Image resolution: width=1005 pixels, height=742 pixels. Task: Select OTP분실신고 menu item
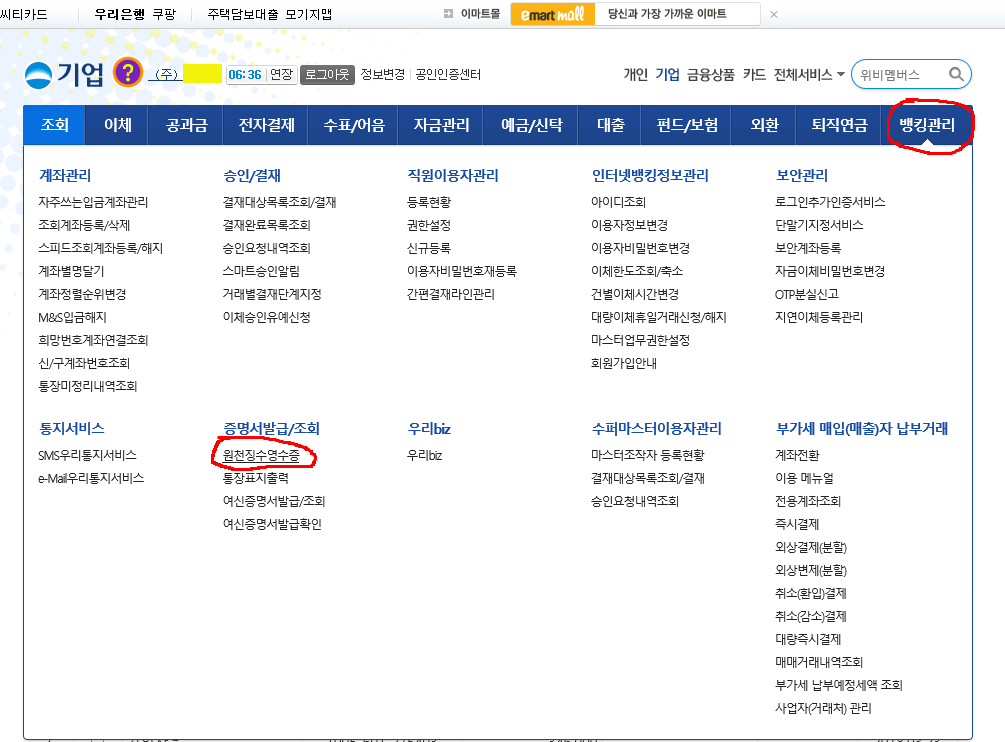click(807, 295)
